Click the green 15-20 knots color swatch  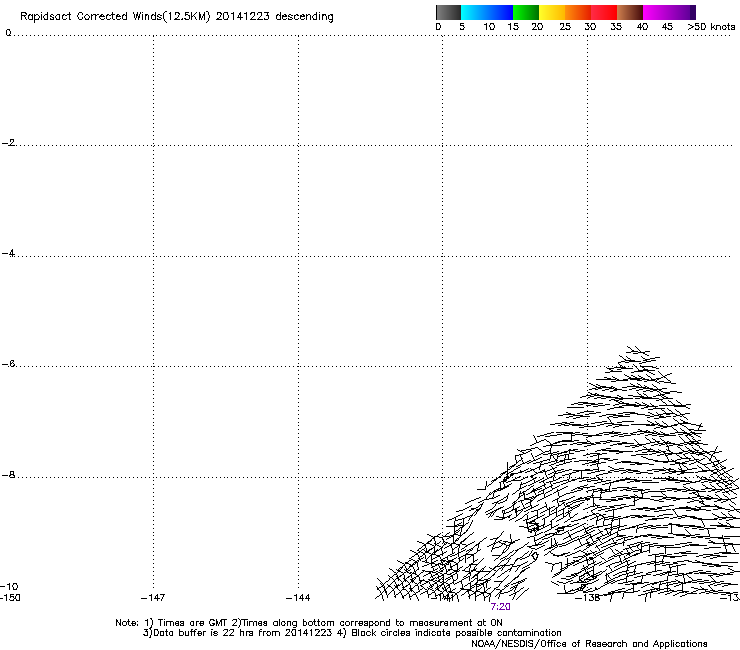526,12
